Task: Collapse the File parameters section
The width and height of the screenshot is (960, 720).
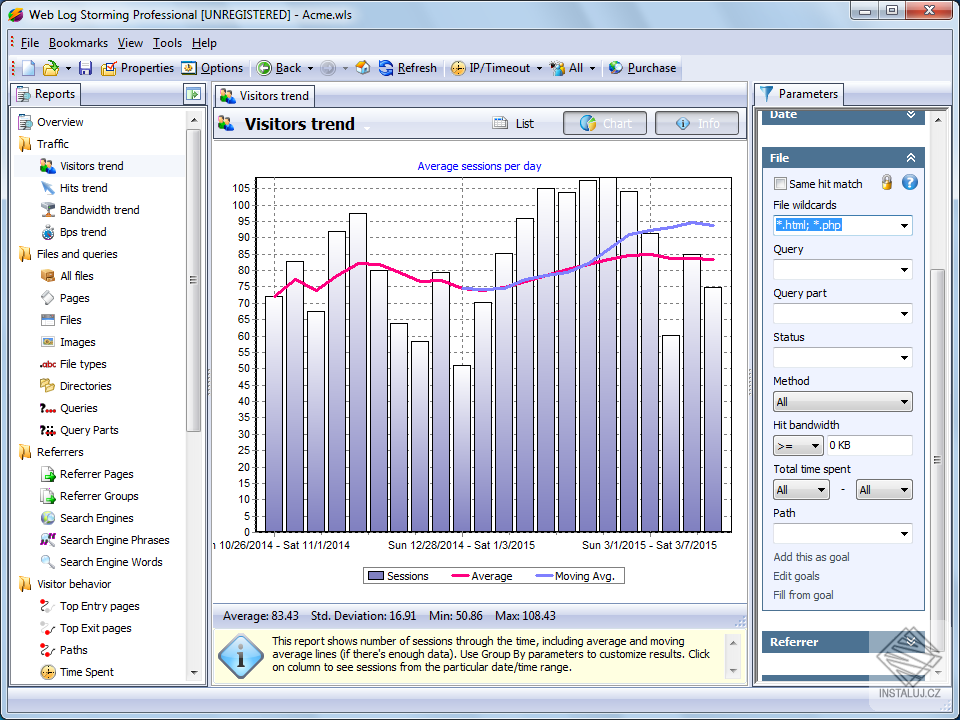Action: [911, 158]
